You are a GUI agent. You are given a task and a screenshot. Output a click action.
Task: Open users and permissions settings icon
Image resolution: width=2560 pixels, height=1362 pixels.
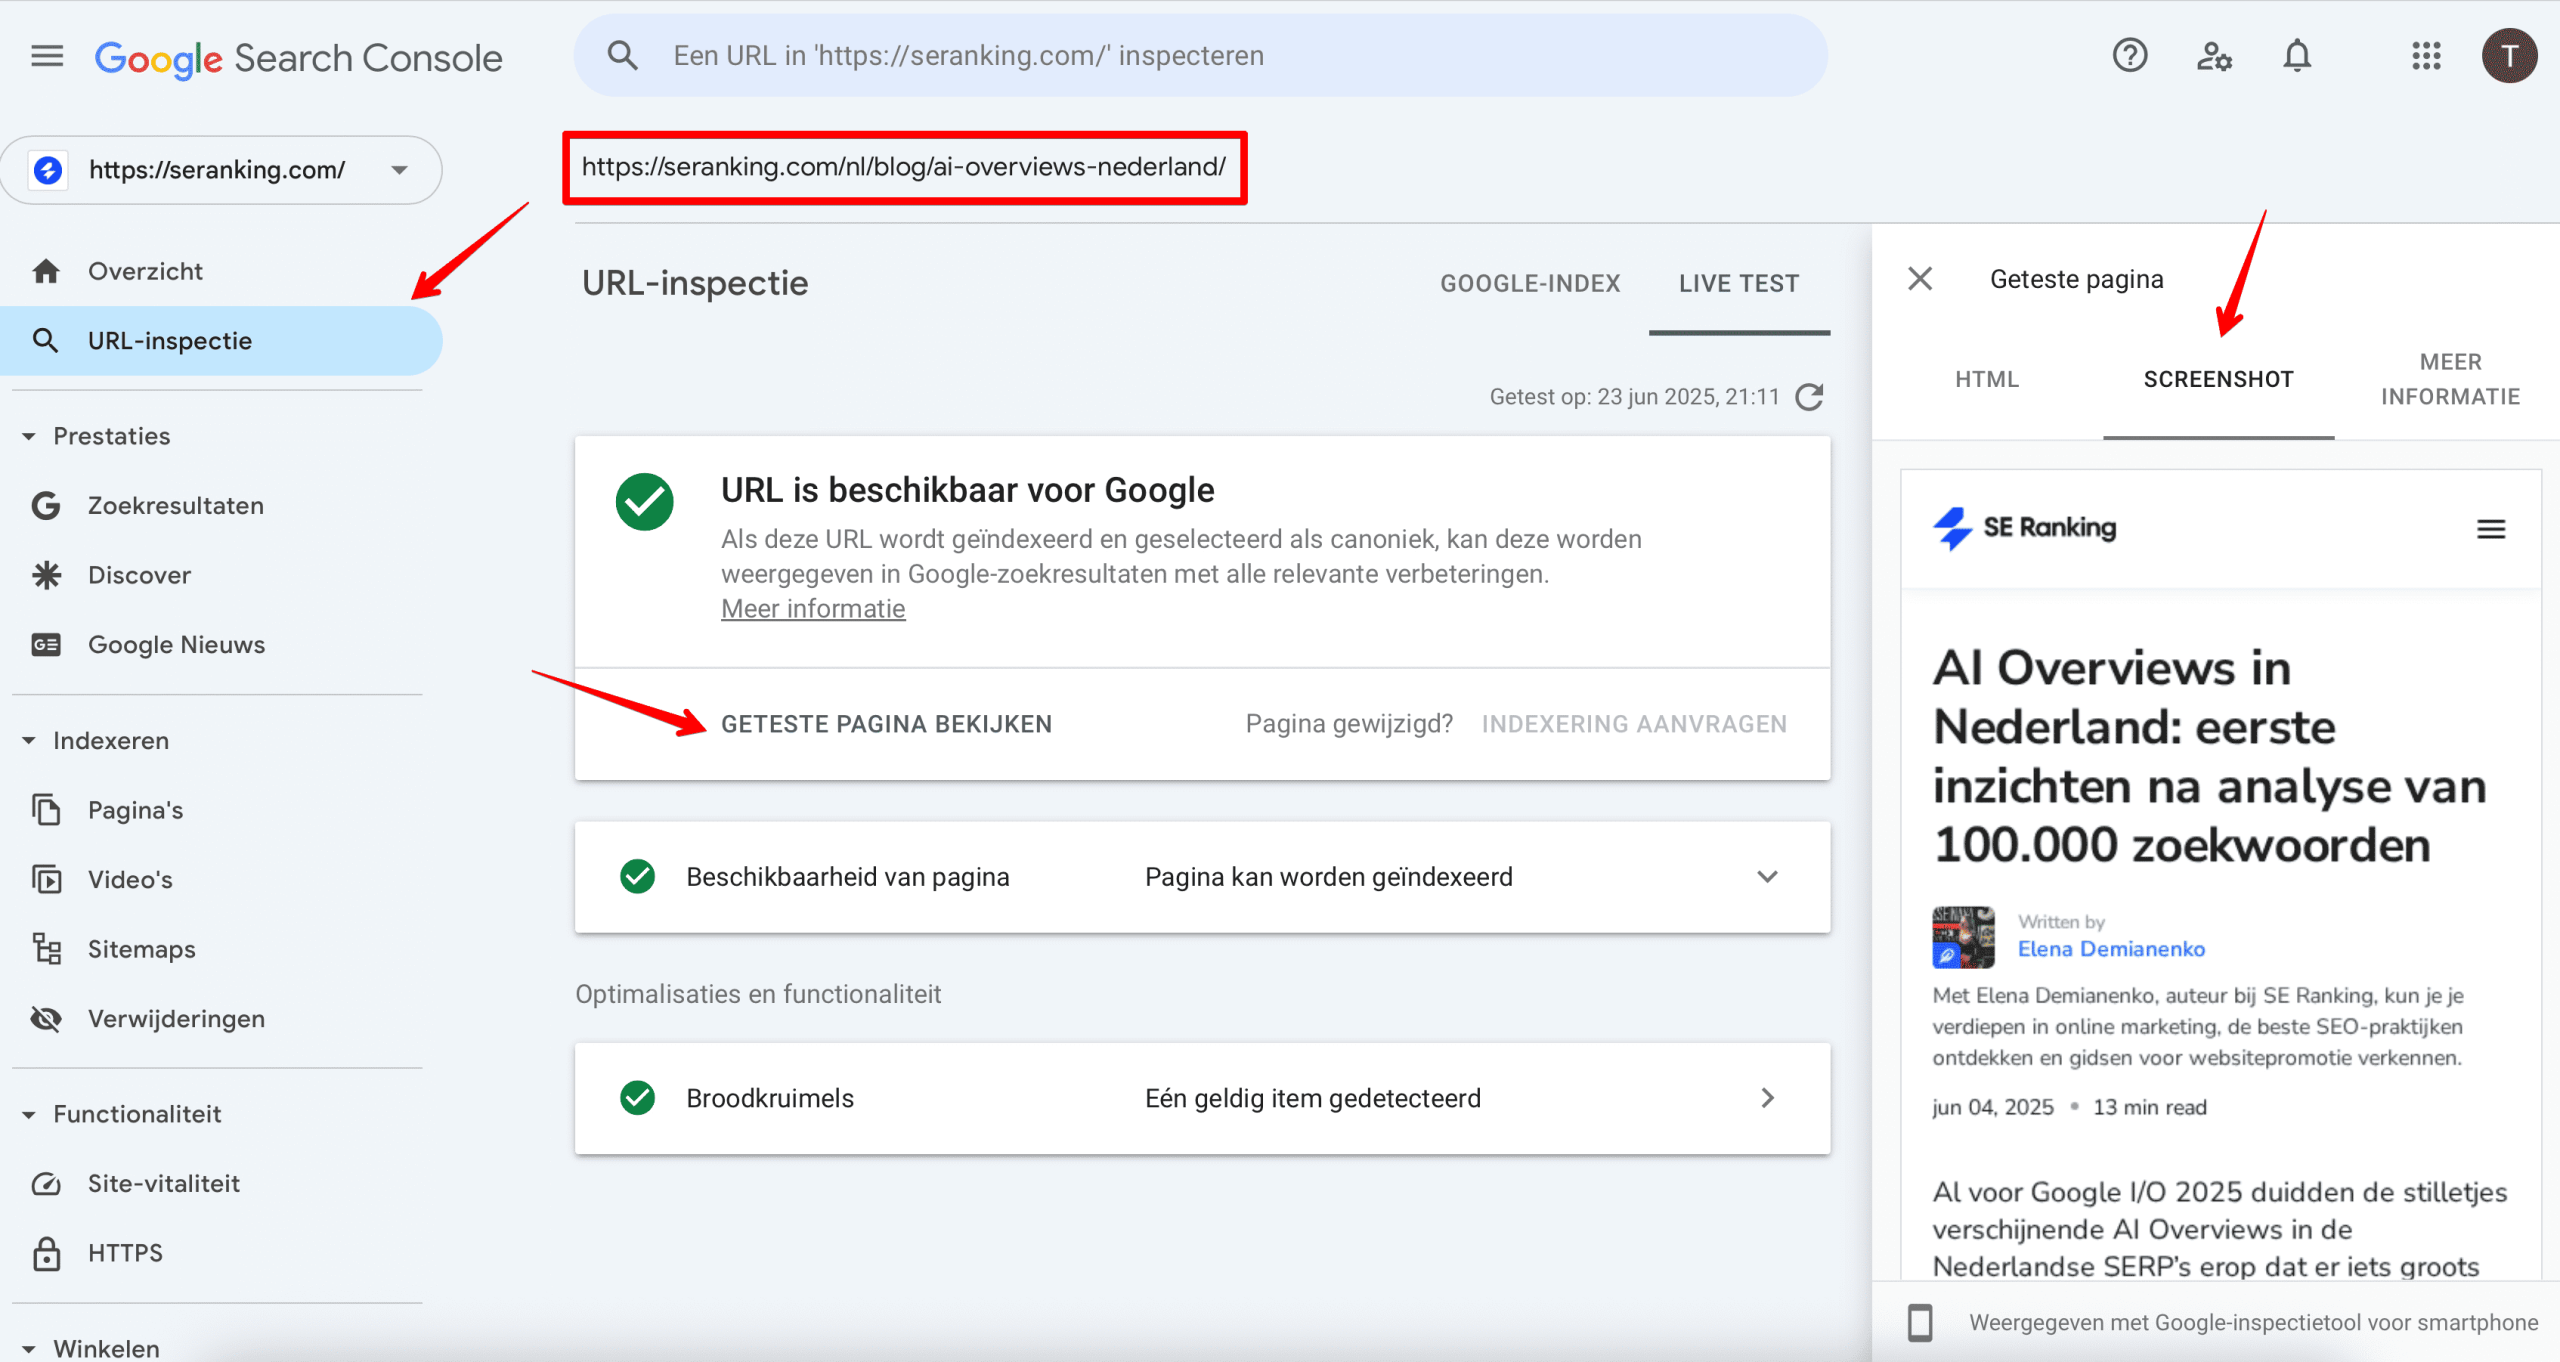pos(2214,56)
